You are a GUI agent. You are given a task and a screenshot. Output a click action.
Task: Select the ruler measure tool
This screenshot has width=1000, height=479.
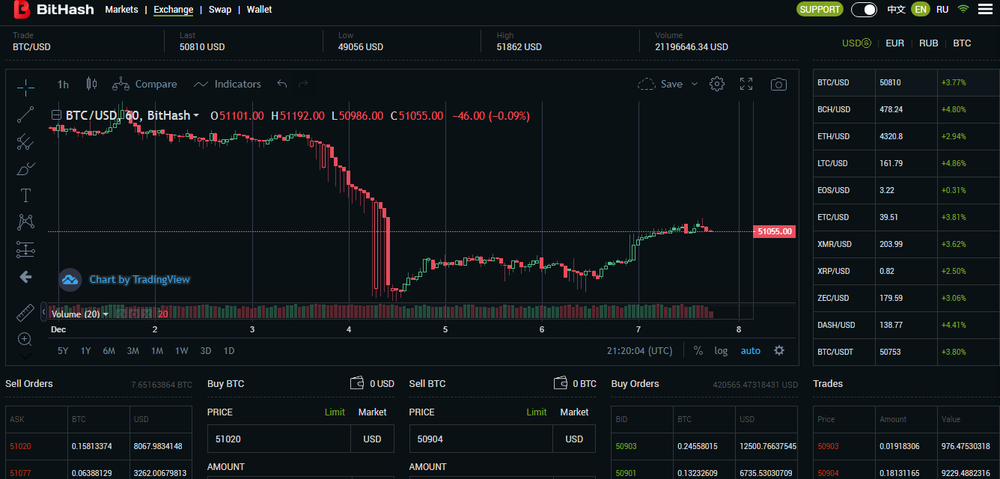click(x=26, y=313)
